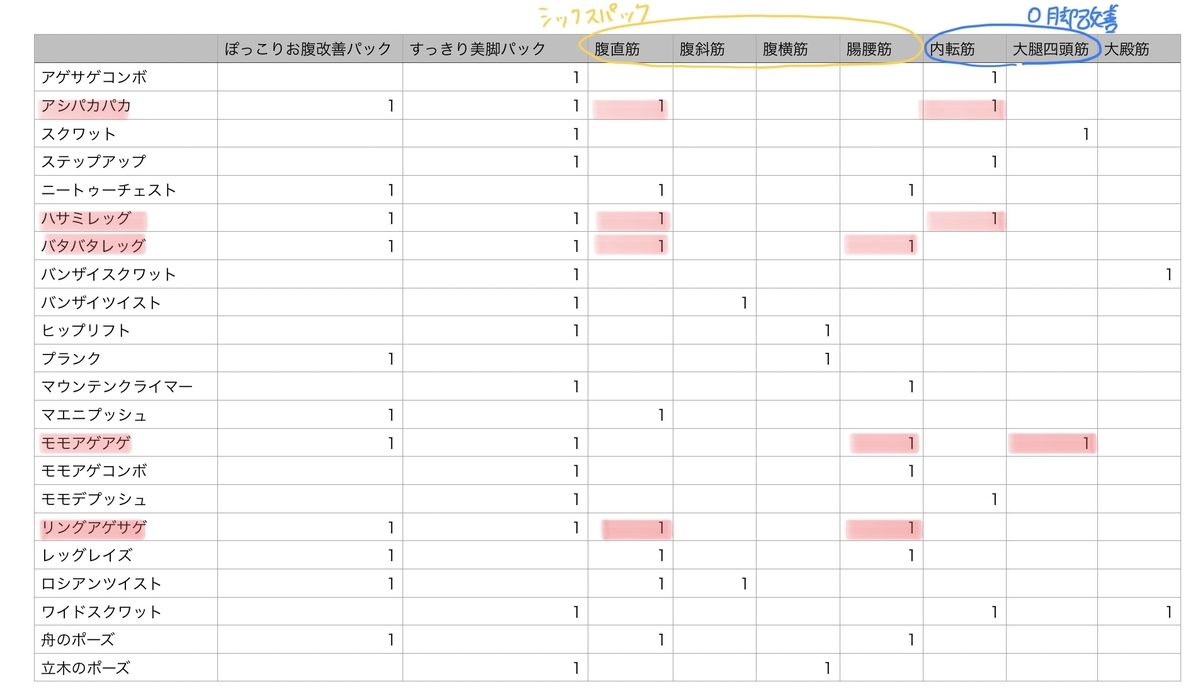Click モモアゲアゲ row's highlighted 1 under 腸腰筋
1200x694 pixels.
(x=911, y=442)
